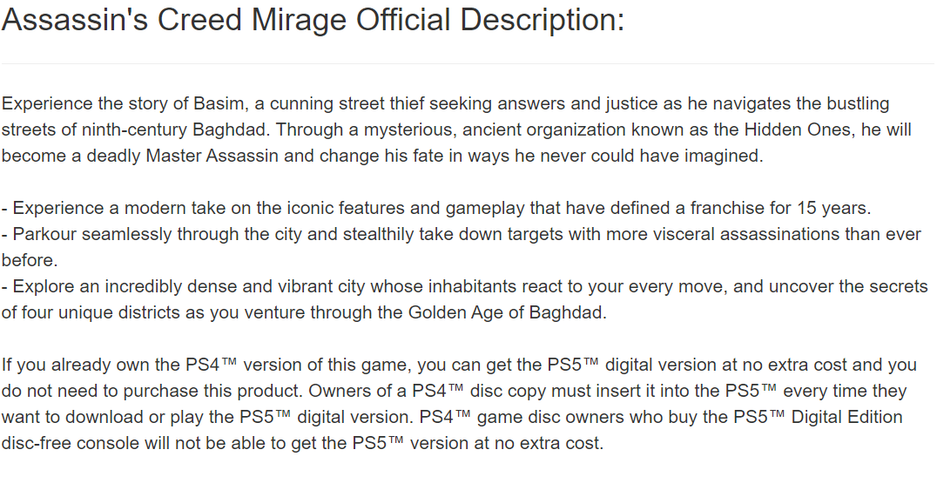The image size is (937, 495).
Task: Click the lone word "before." ending the Parkour bullet
Action: [30, 260]
